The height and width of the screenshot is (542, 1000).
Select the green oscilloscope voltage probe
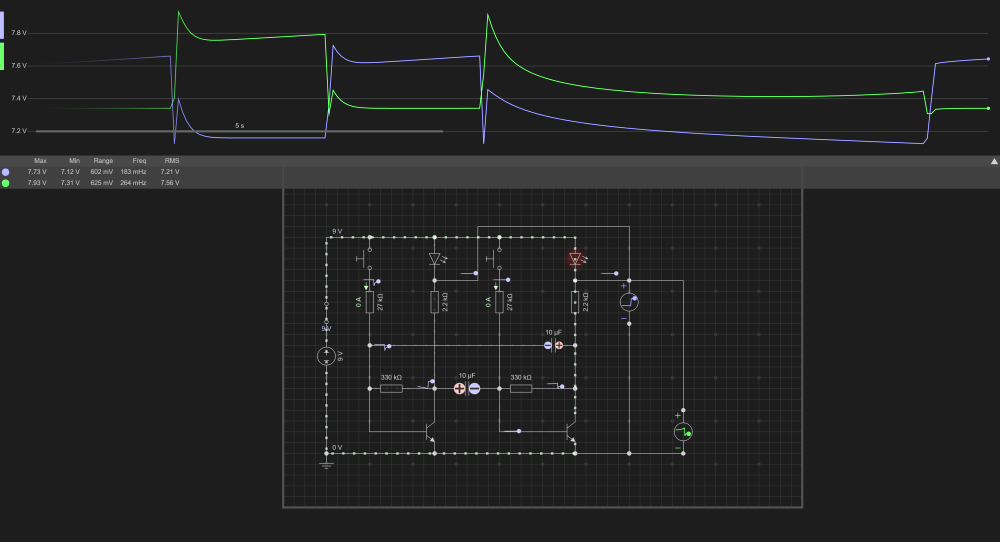[683, 431]
